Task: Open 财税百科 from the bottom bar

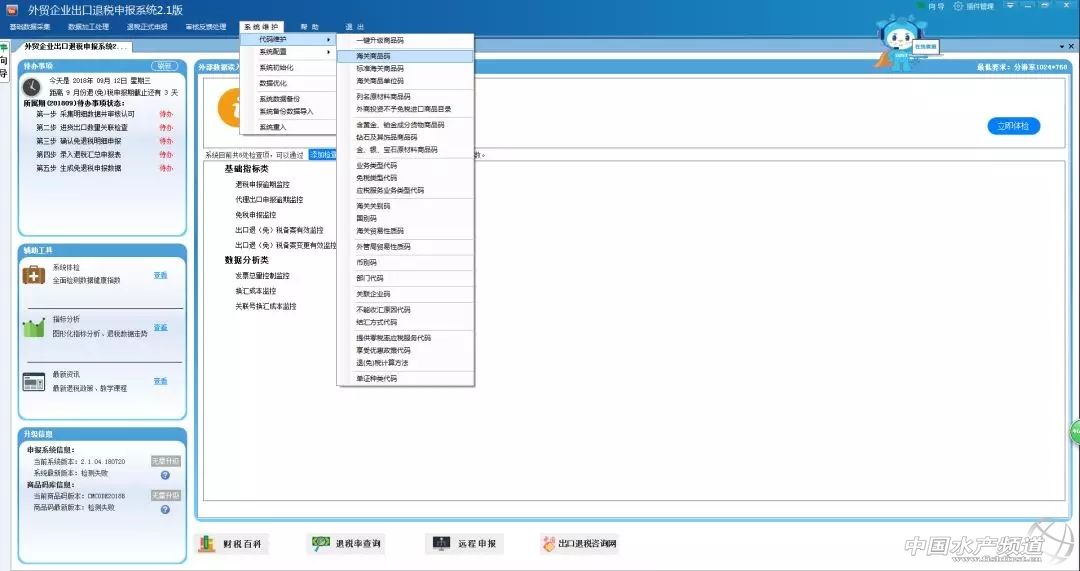Action: click(x=230, y=544)
